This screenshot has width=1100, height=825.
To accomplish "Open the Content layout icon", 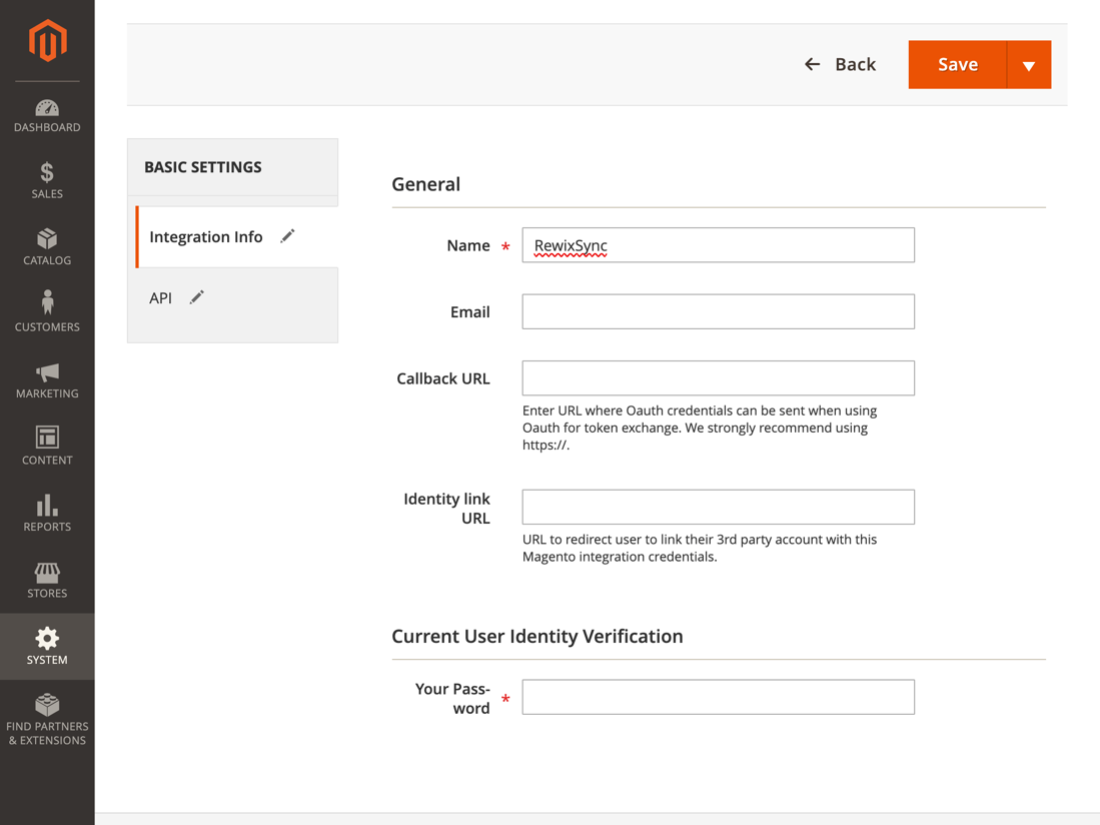I will 47,437.
